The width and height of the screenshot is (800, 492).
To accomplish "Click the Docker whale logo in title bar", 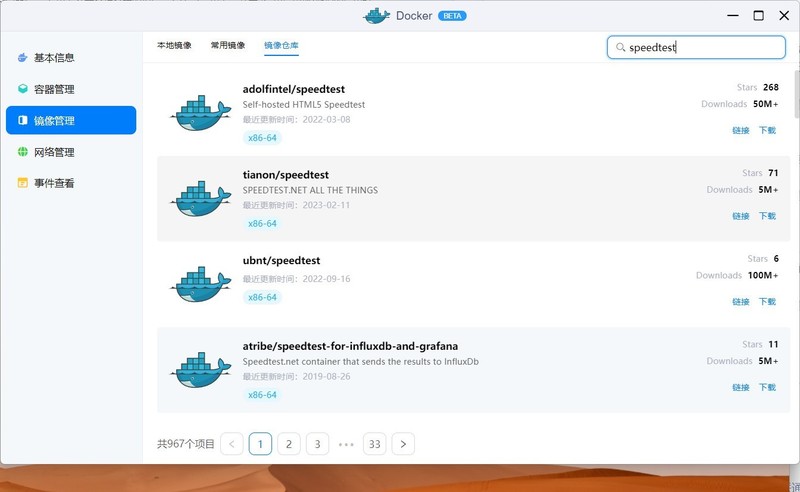I will coord(377,16).
